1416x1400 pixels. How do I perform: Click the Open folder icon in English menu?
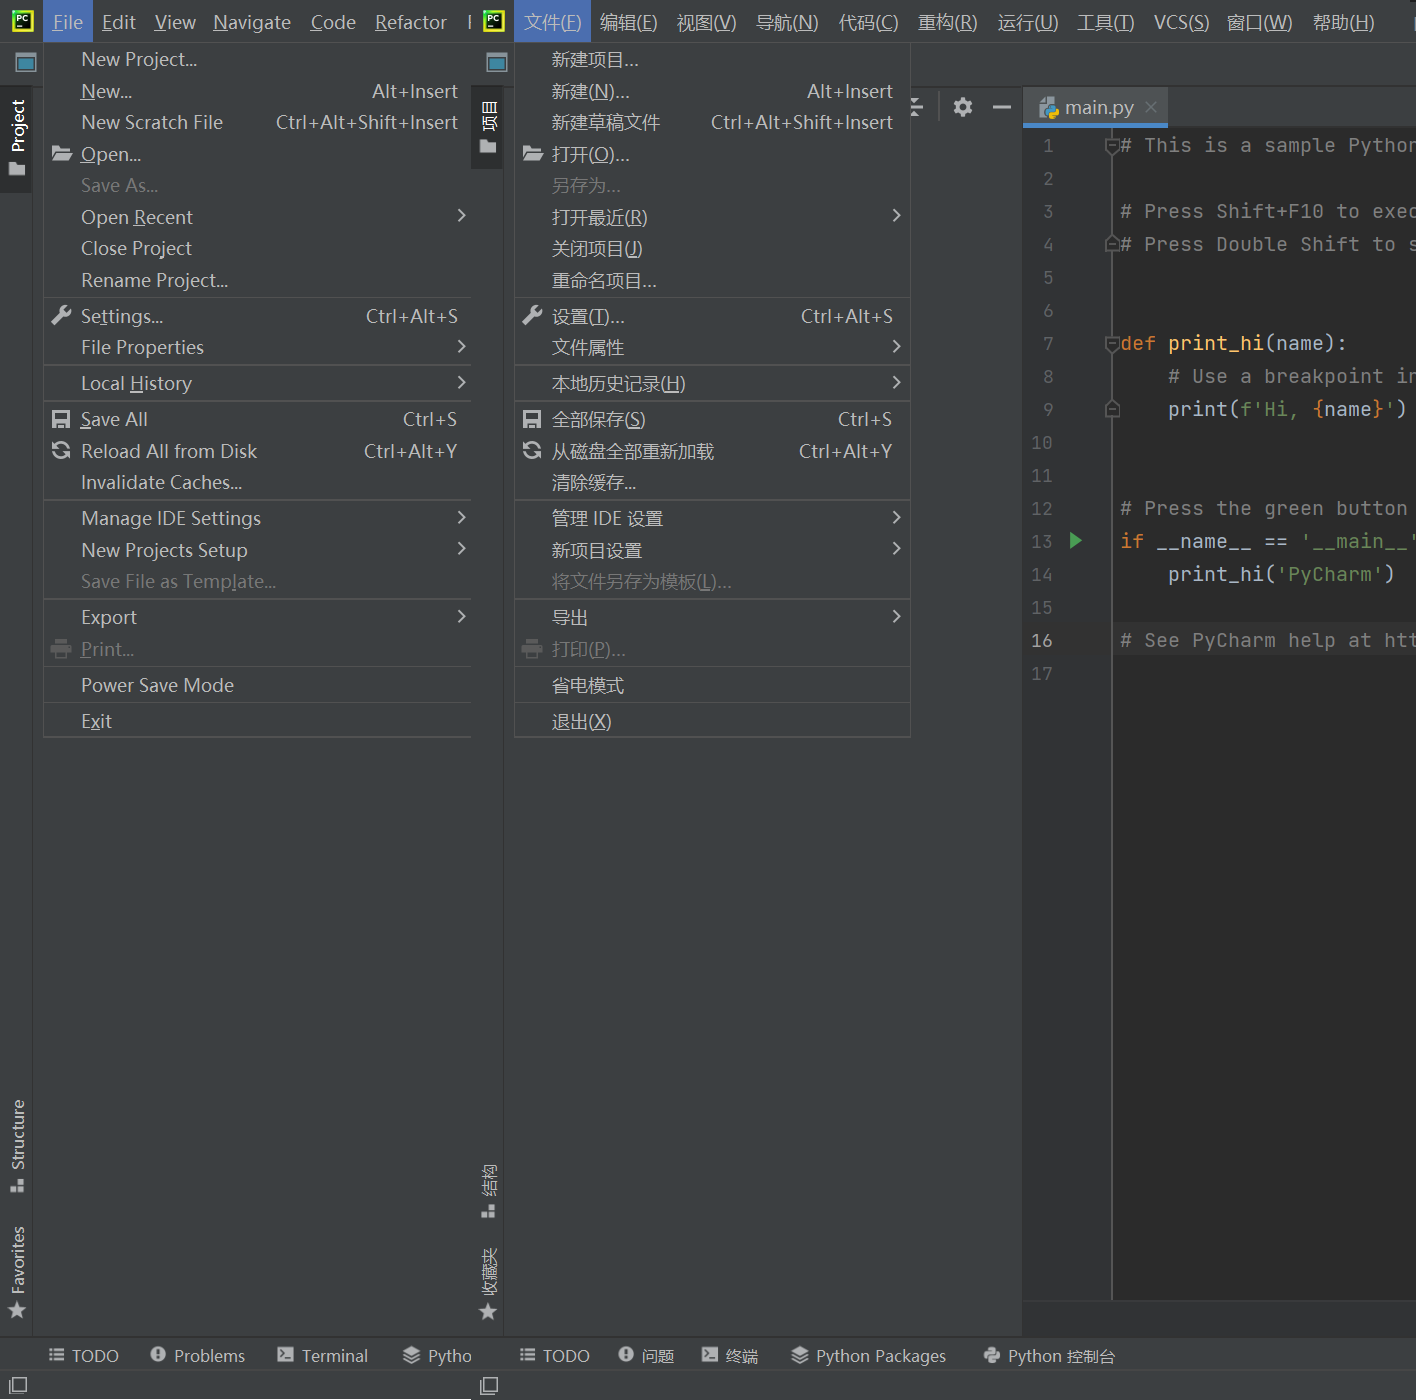[x=62, y=153]
